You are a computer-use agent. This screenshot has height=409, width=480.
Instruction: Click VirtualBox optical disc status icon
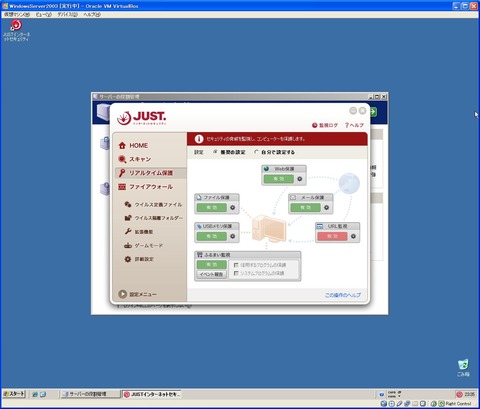point(392,404)
